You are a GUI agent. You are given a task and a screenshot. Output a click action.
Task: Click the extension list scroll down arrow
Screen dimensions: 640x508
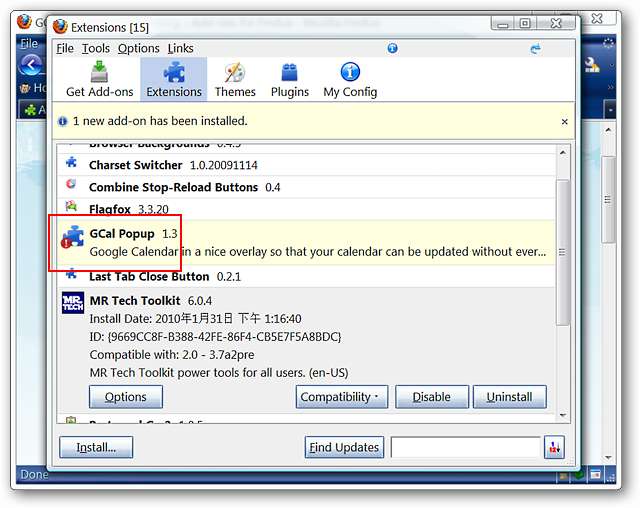563,415
